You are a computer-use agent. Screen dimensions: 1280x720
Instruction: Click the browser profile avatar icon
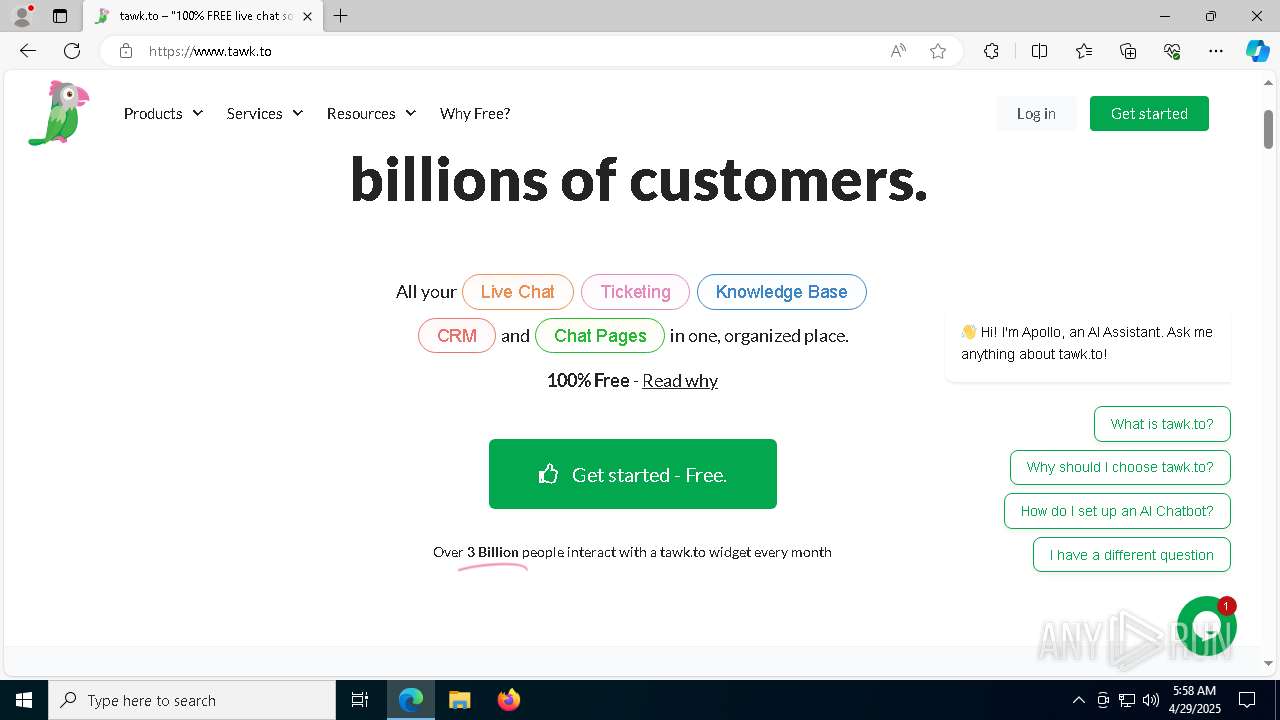pyautogui.click(x=22, y=16)
